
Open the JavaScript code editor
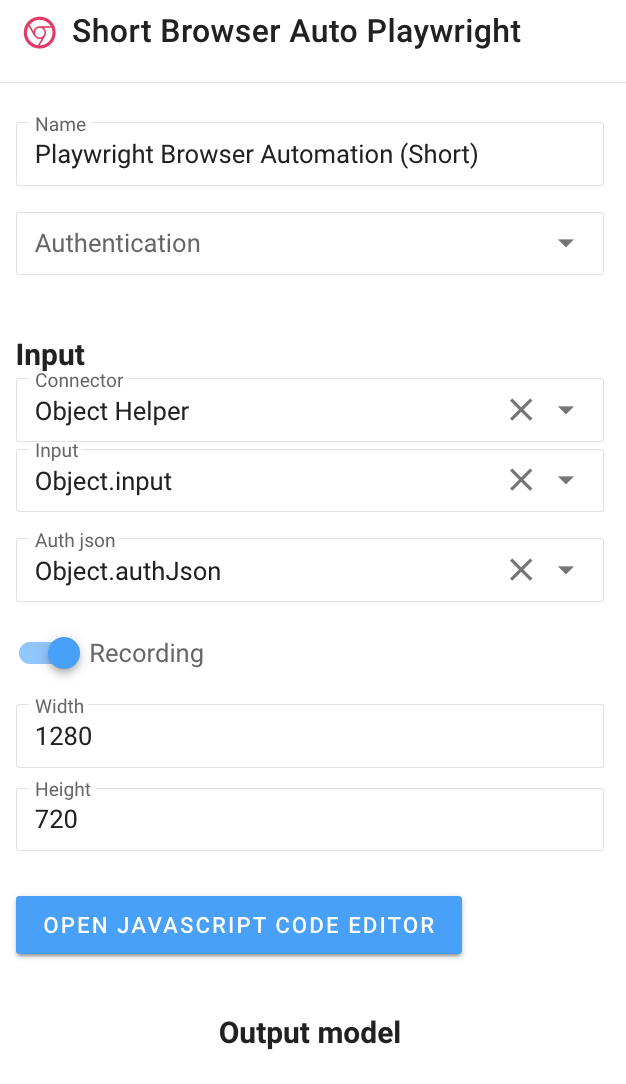238,925
